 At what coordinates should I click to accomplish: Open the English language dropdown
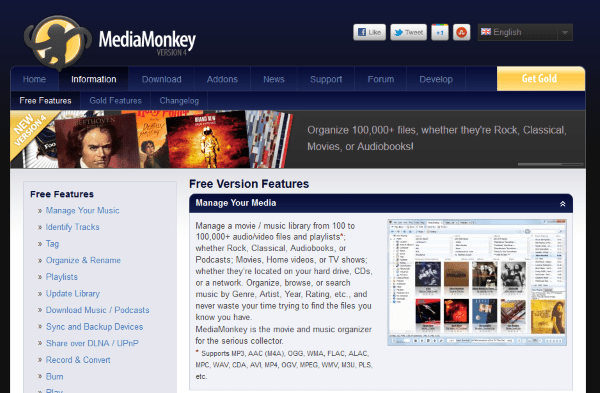point(525,33)
